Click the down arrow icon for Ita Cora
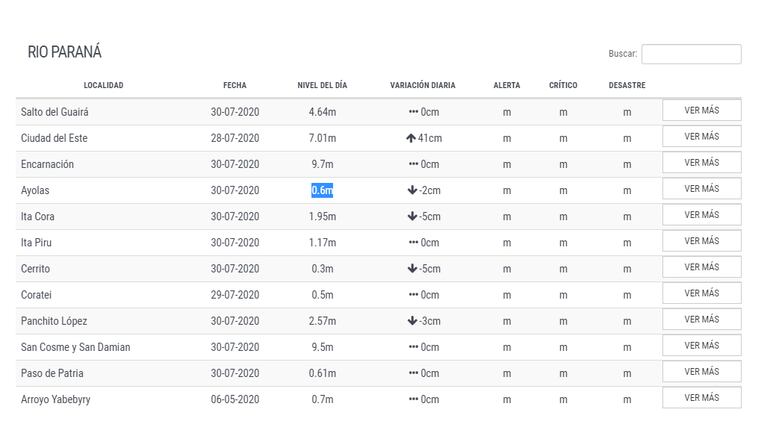Screen dimensions: 770x433 pos(412,216)
